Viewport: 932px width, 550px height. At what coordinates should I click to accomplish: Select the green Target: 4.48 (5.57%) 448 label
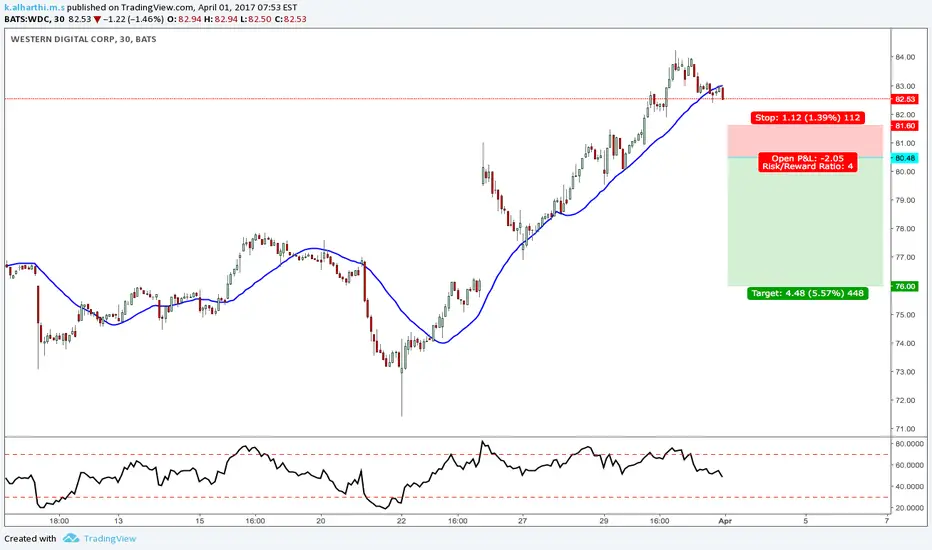point(808,293)
